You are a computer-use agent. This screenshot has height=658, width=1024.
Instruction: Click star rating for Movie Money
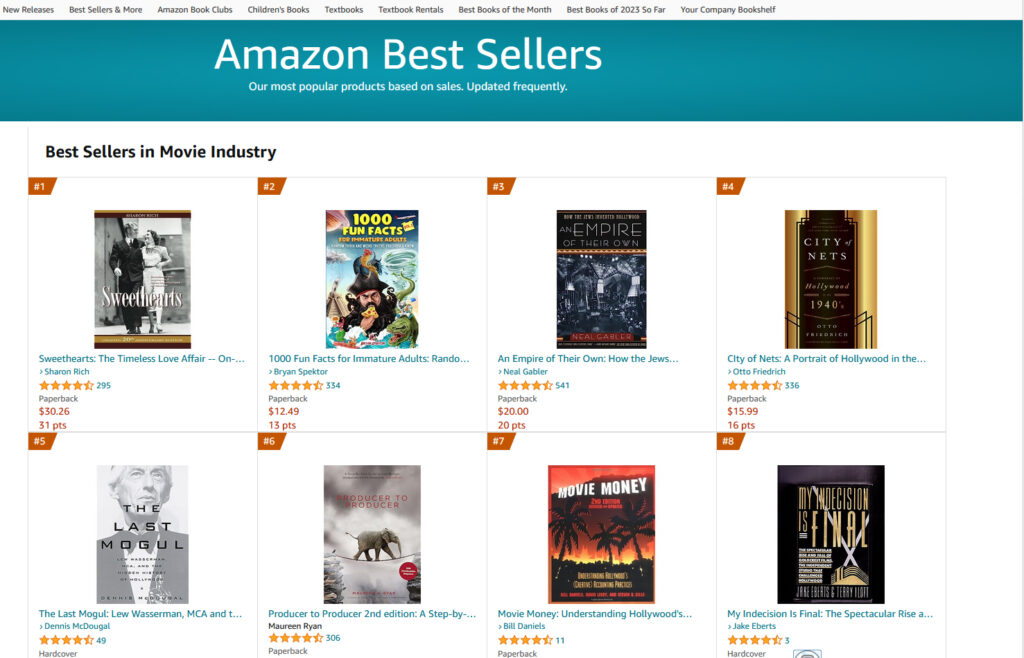pos(525,640)
